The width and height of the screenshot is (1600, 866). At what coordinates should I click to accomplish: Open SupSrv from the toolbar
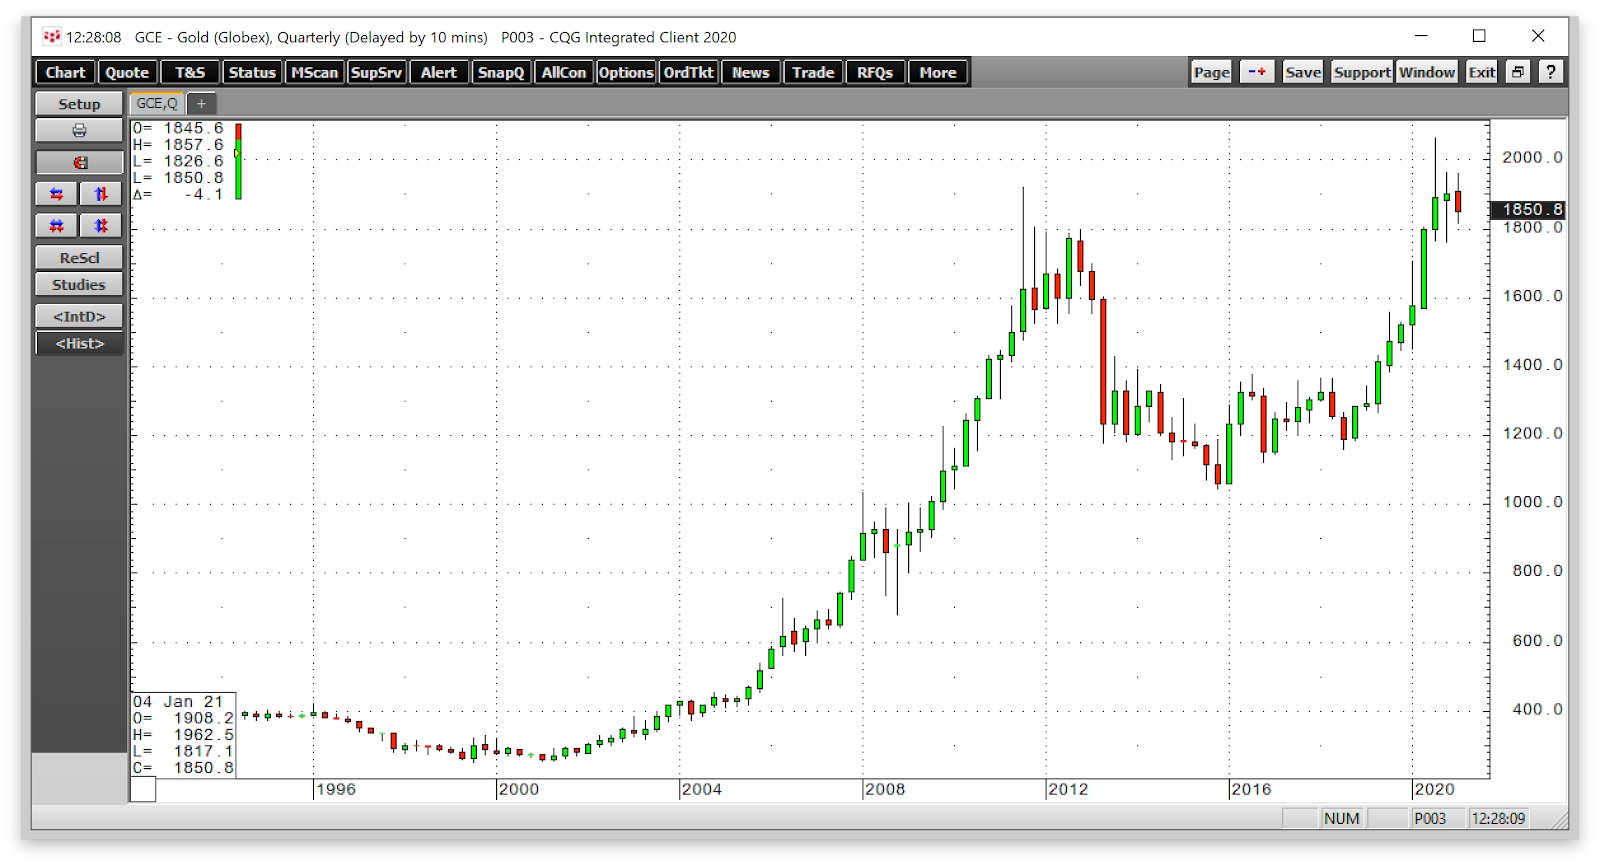click(376, 72)
